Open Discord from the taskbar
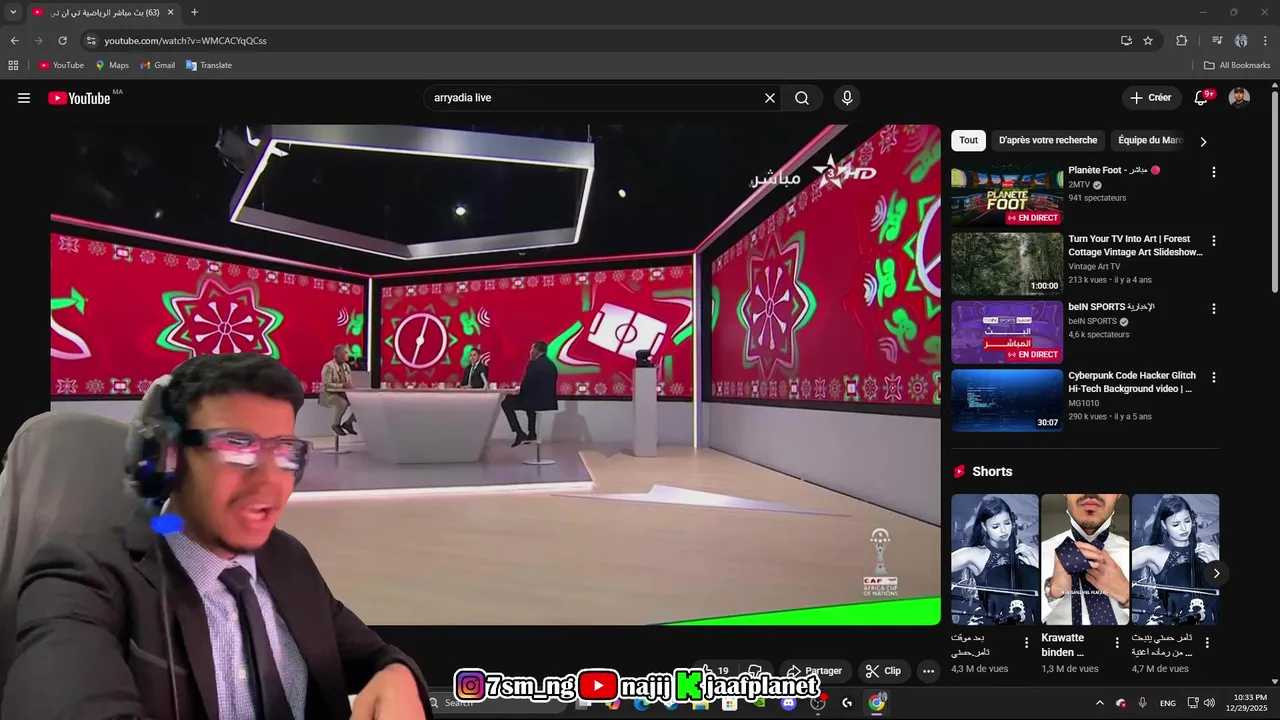This screenshot has width=1280, height=720. (x=789, y=703)
